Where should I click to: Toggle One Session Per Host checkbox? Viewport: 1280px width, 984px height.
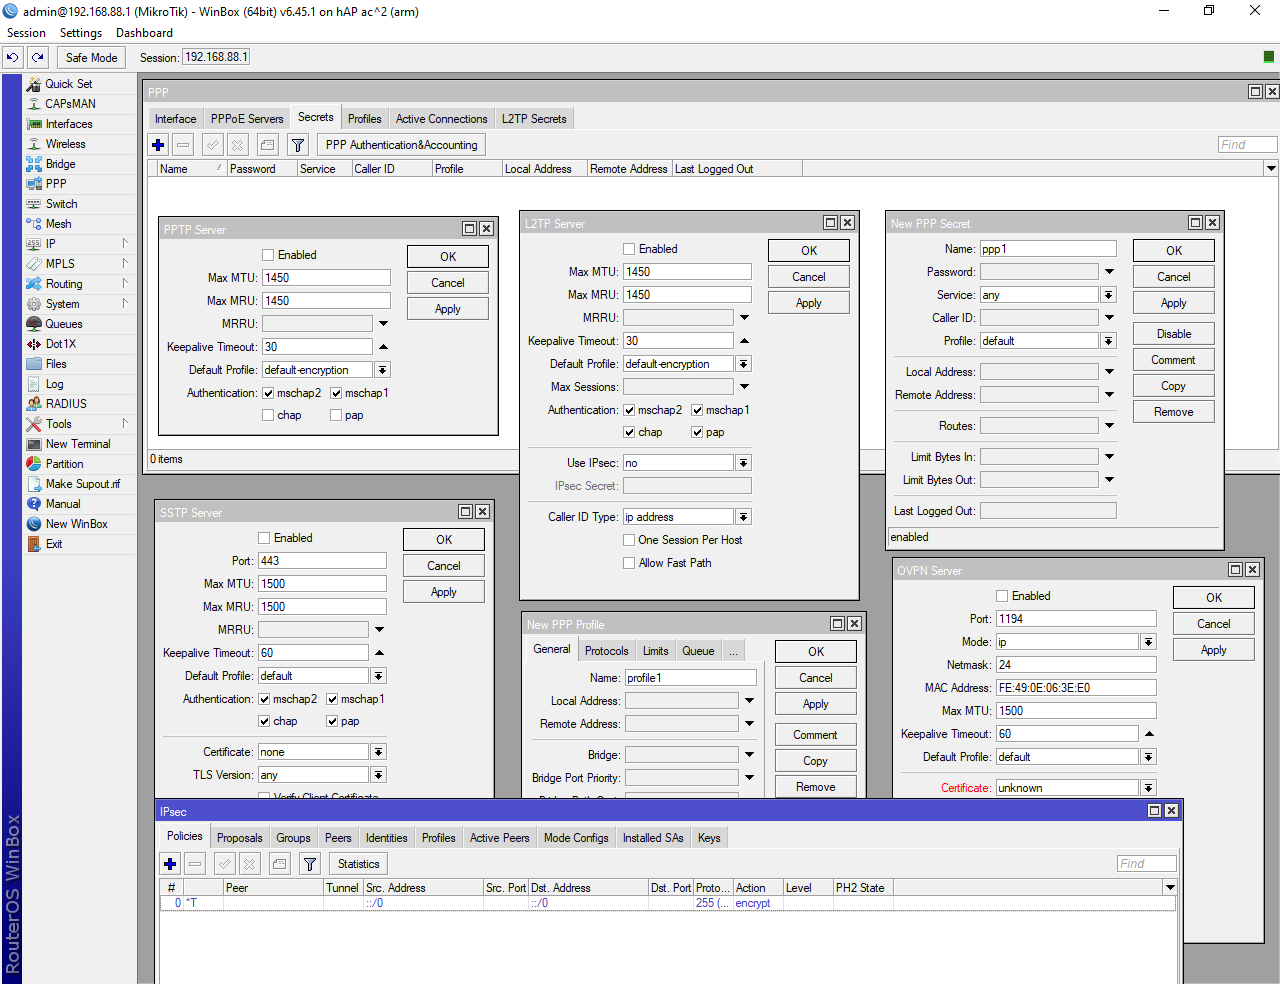click(x=629, y=540)
